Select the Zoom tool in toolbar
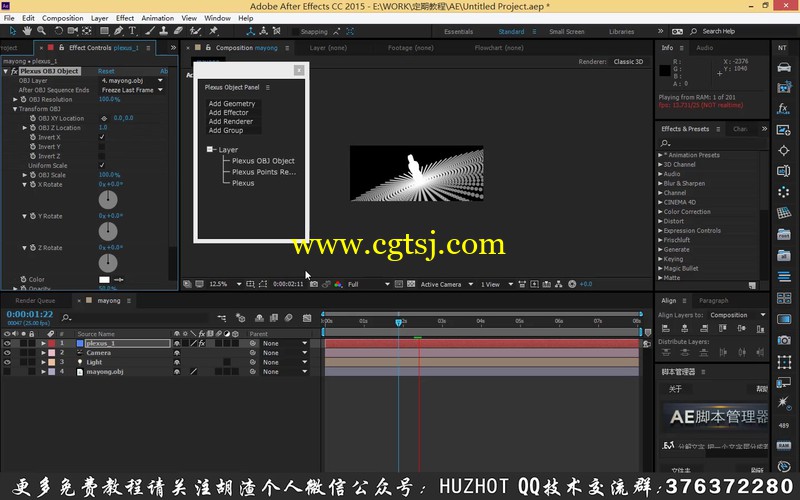 [41, 31]
